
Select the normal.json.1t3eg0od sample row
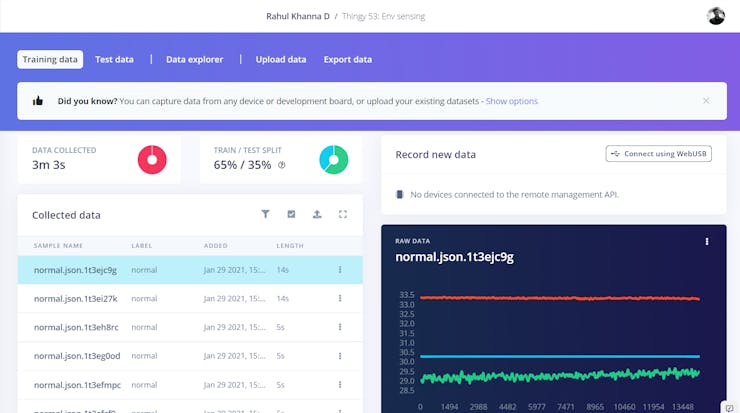[190, 356]
